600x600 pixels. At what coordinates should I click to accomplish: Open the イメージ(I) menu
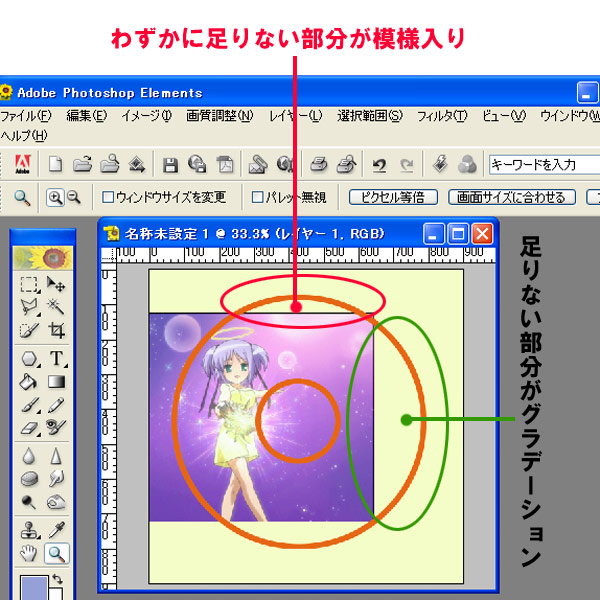(x=147, y=116)
